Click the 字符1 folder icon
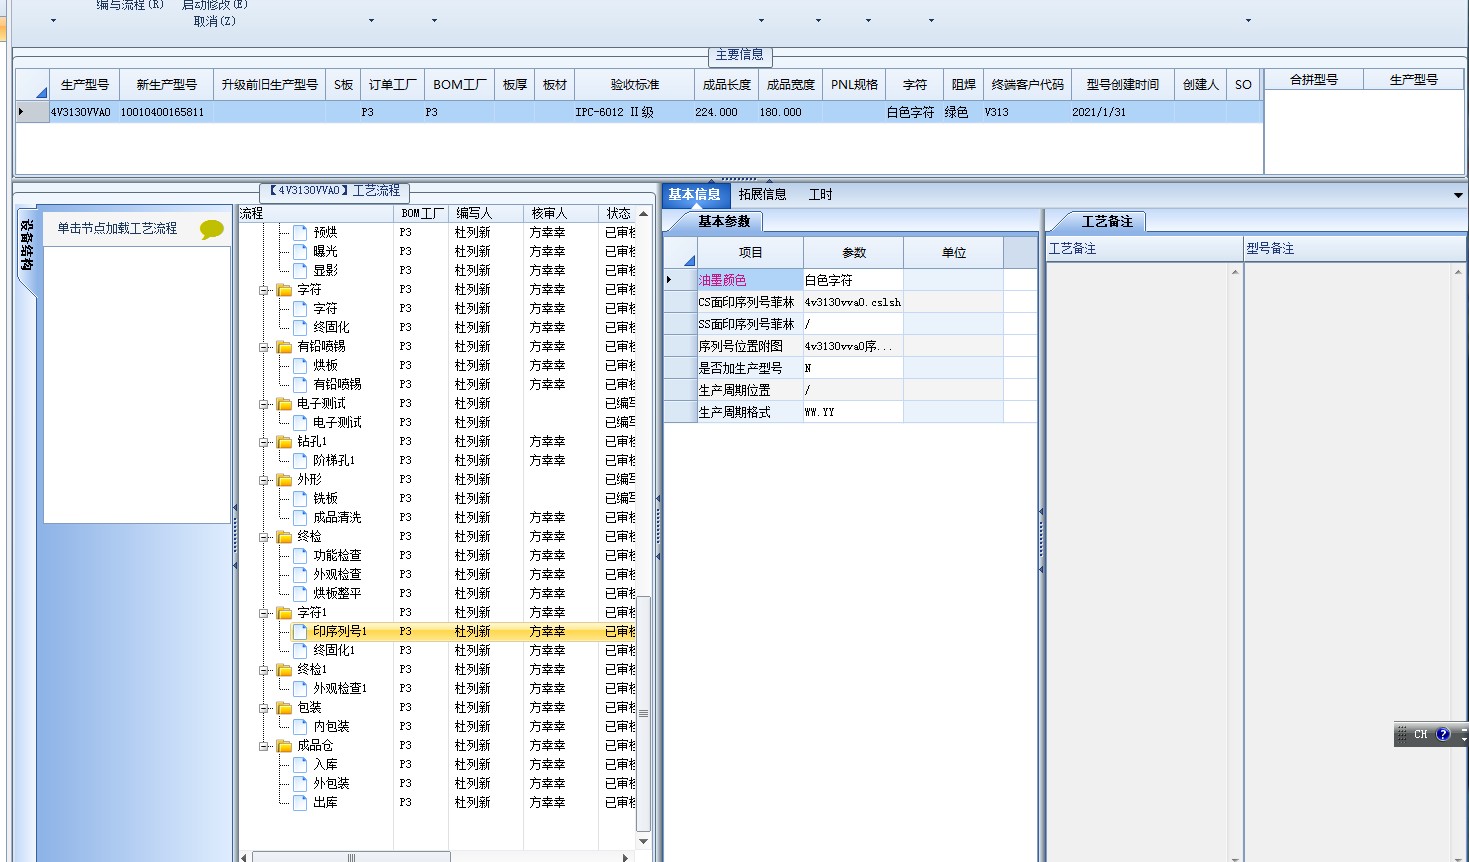This screenshot has height=862, width=1469. pos(284,613)
